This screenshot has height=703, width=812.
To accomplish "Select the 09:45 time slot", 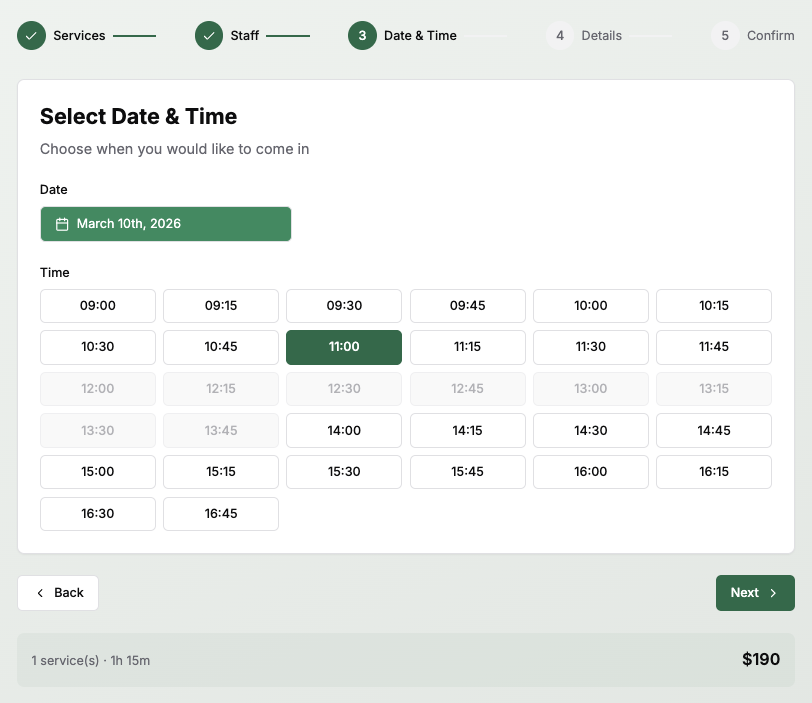I will [467, 306].
